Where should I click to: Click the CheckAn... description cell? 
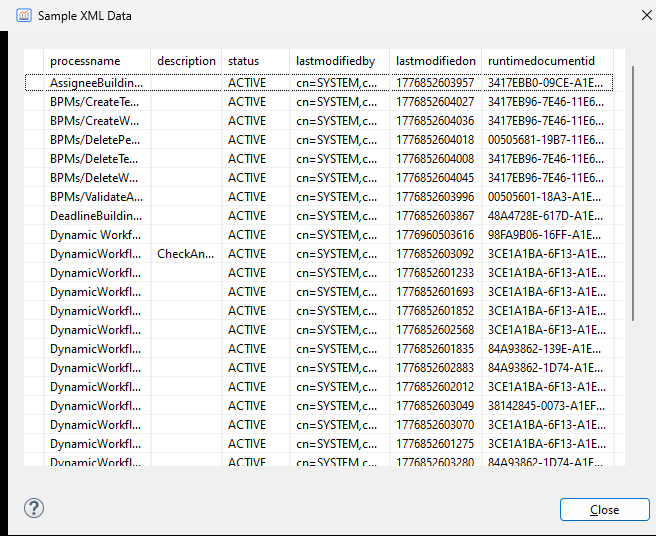(x=186, y=254)
